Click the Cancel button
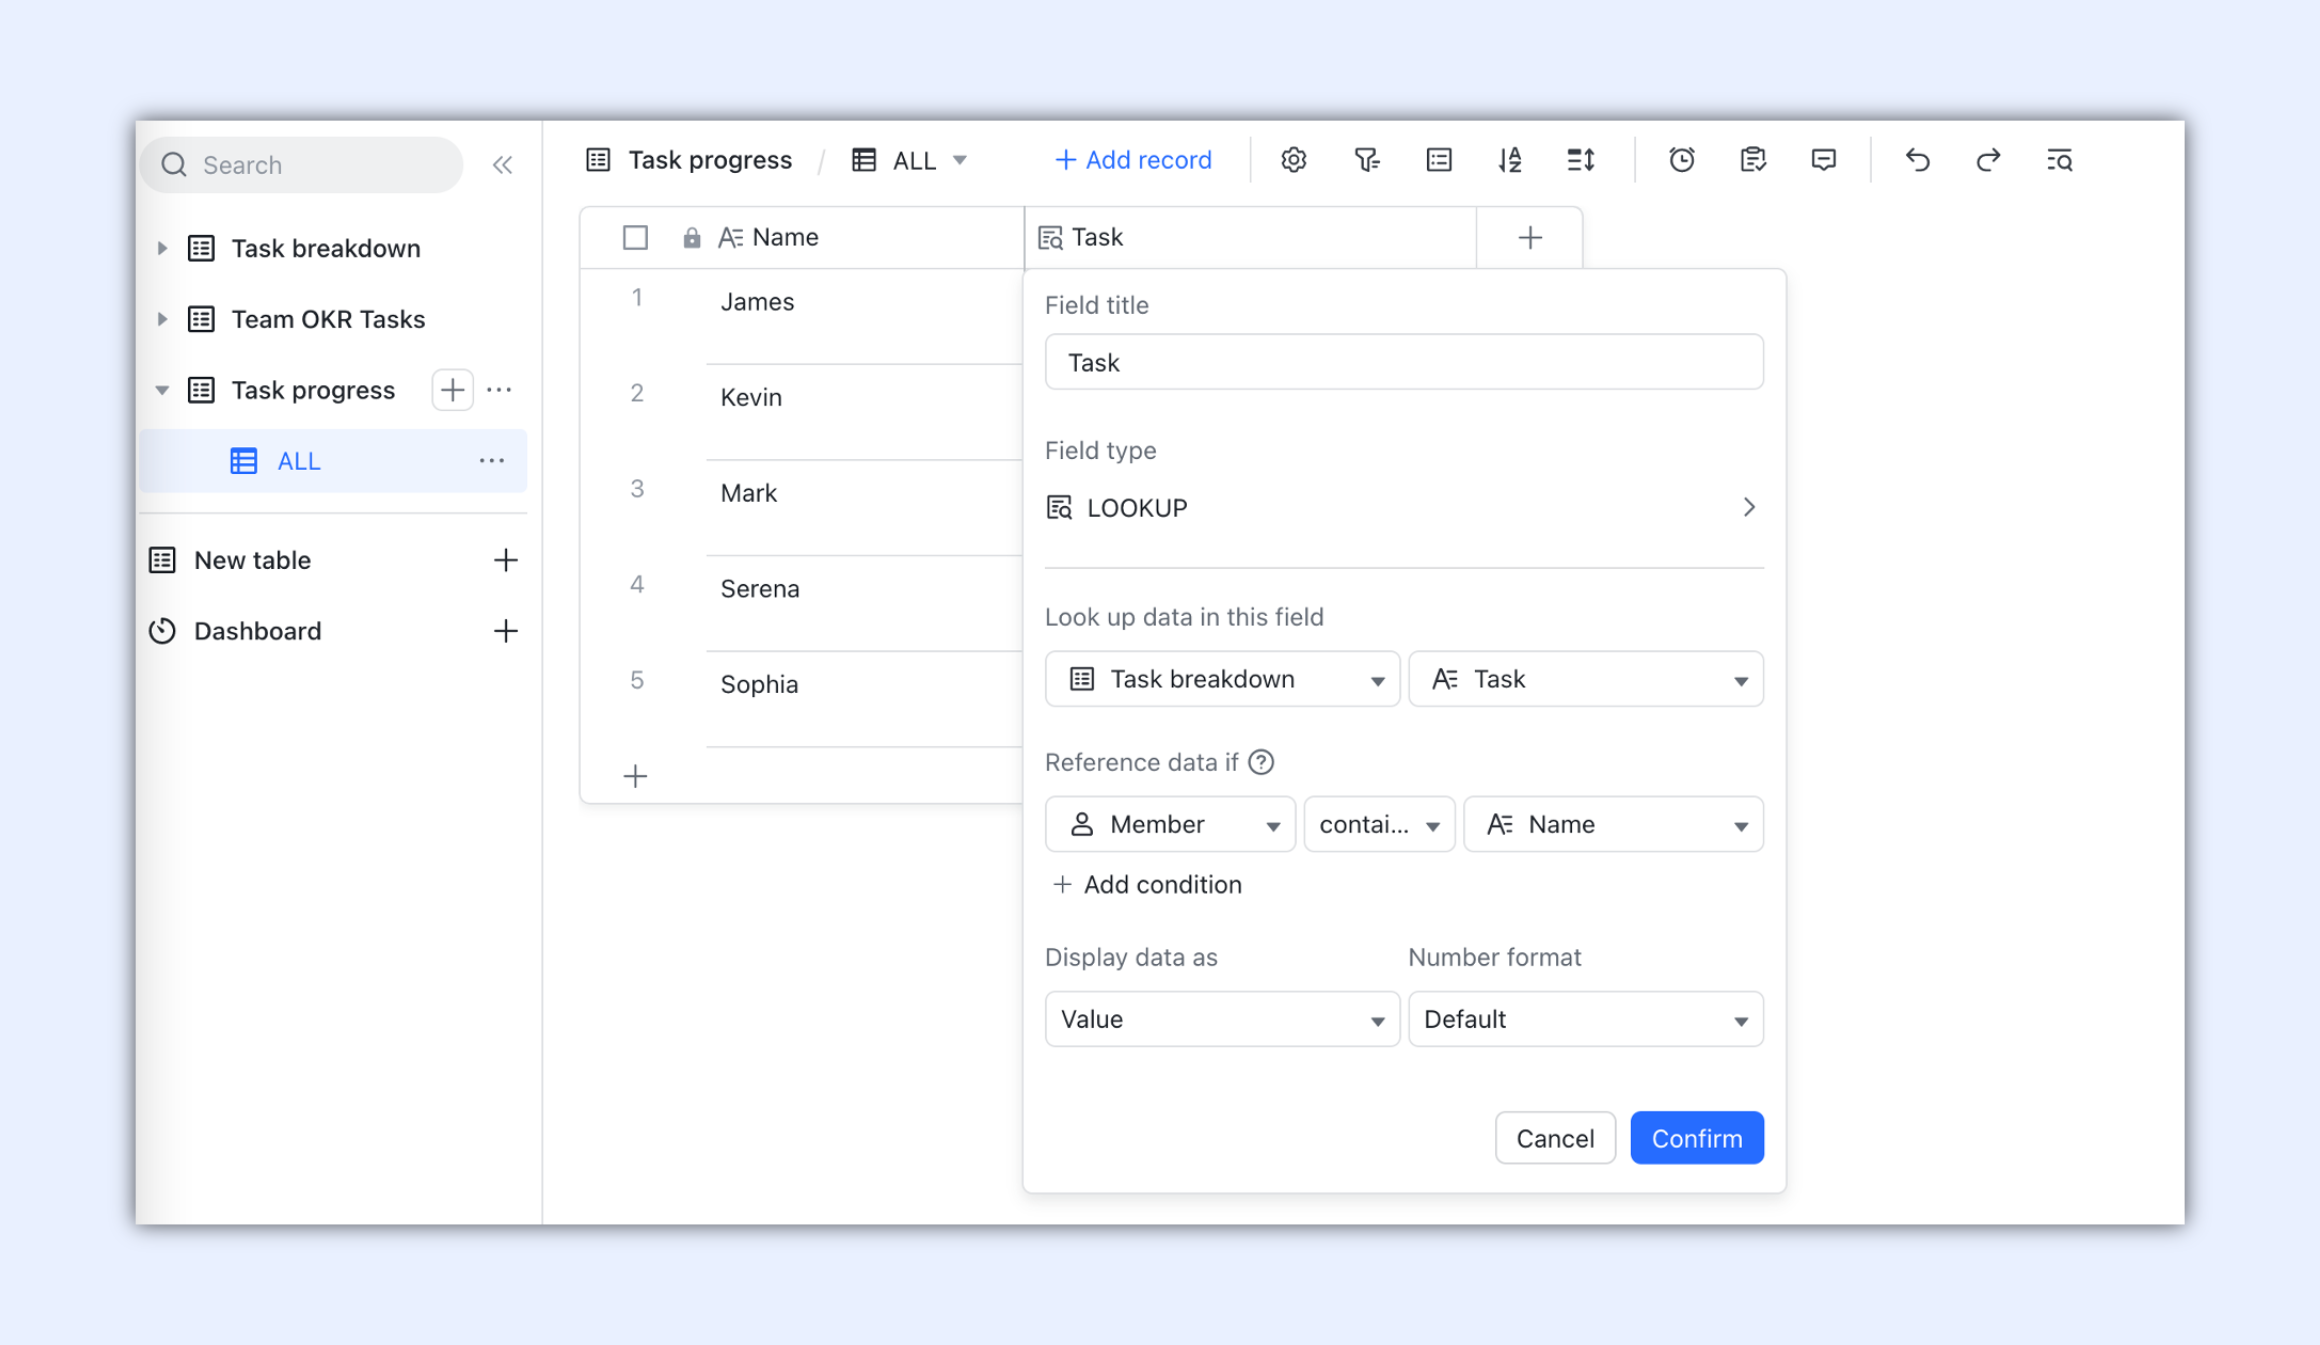 [x=1555, y=1138]
